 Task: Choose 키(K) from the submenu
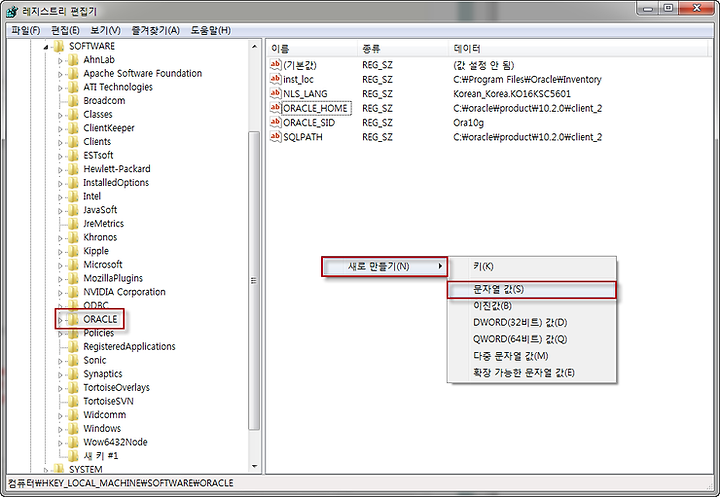pos(532,266)
